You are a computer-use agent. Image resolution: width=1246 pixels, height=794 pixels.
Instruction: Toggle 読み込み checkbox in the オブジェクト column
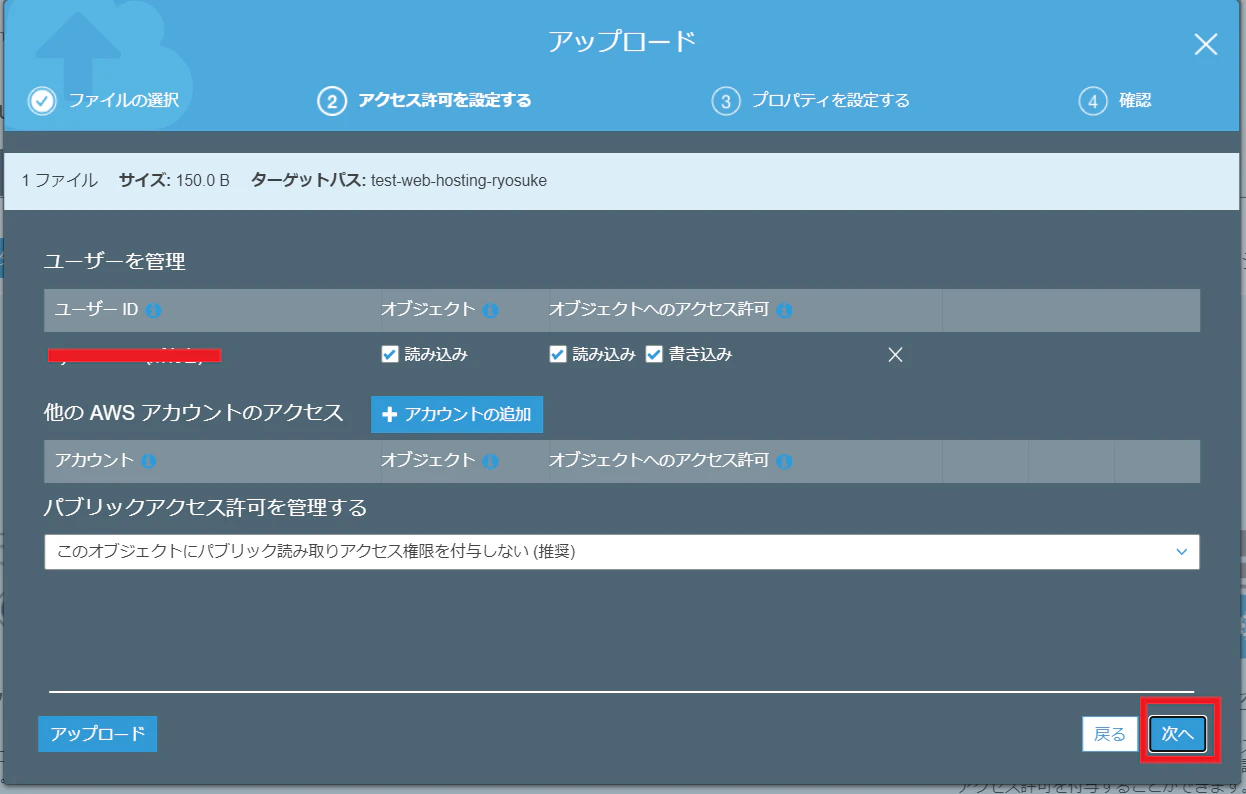(390, 354)
